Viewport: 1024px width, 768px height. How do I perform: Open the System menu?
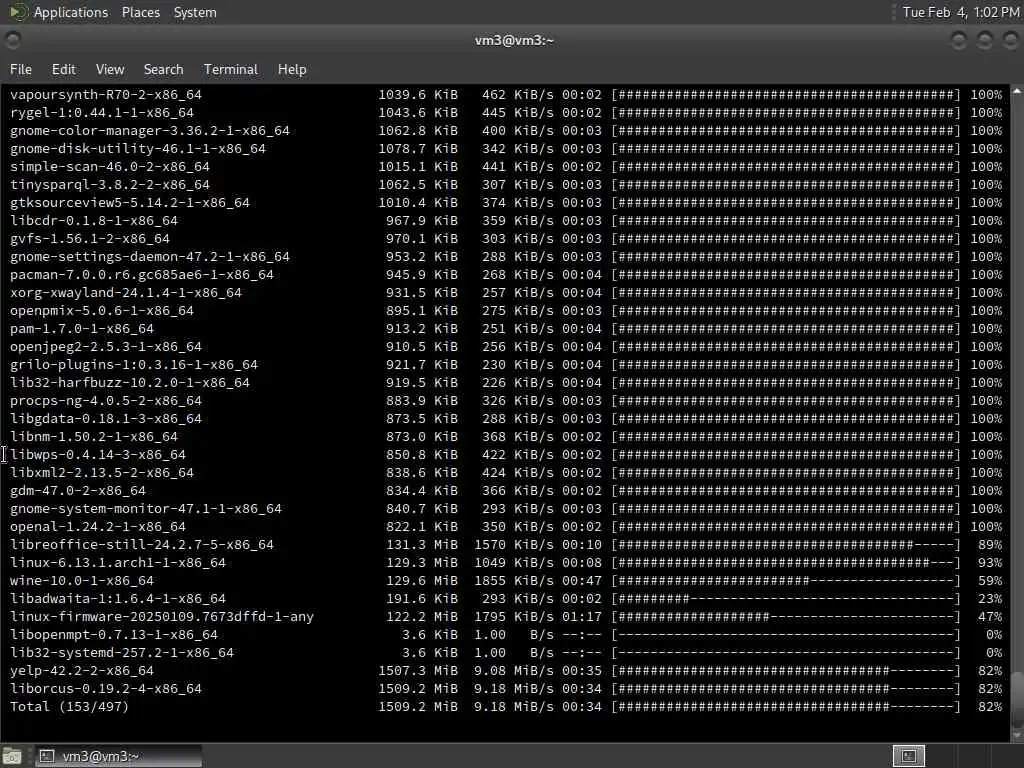(195, 12)
